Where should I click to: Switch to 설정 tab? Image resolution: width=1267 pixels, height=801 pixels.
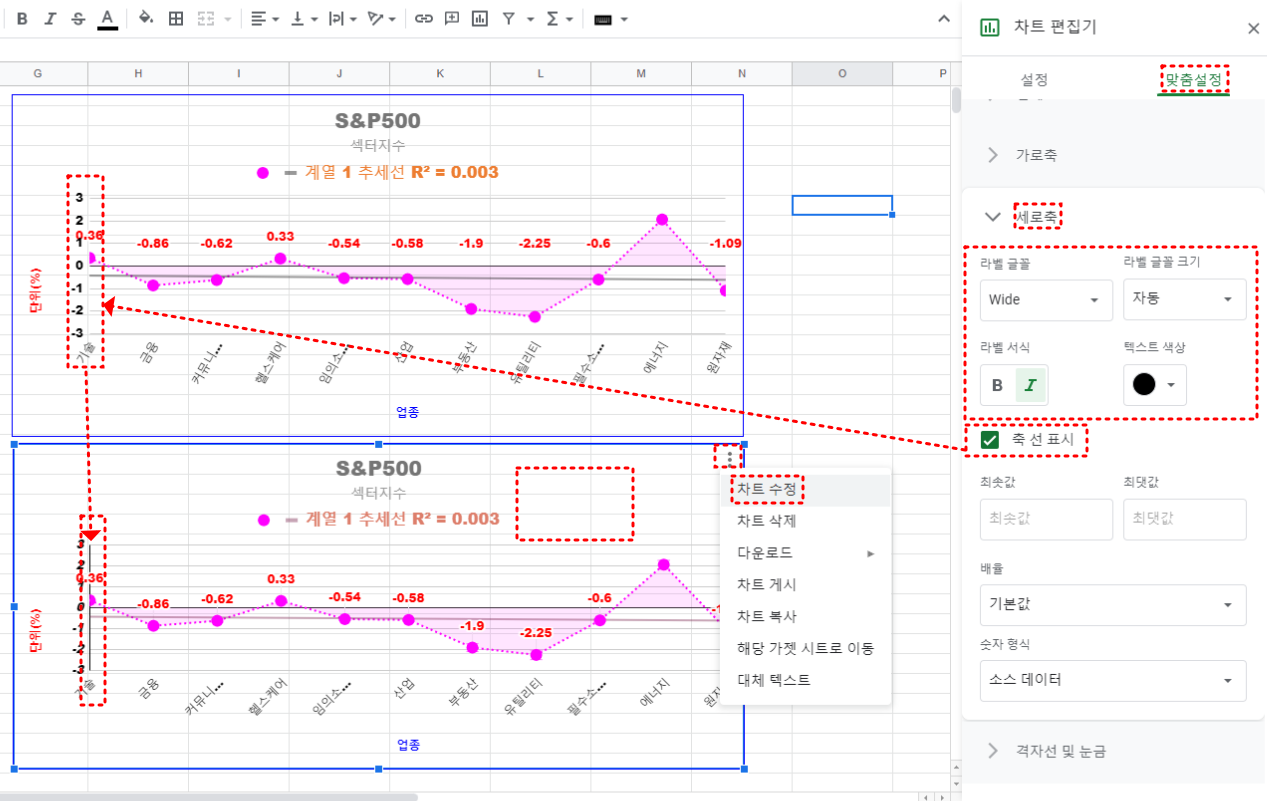click(1035, 79)
